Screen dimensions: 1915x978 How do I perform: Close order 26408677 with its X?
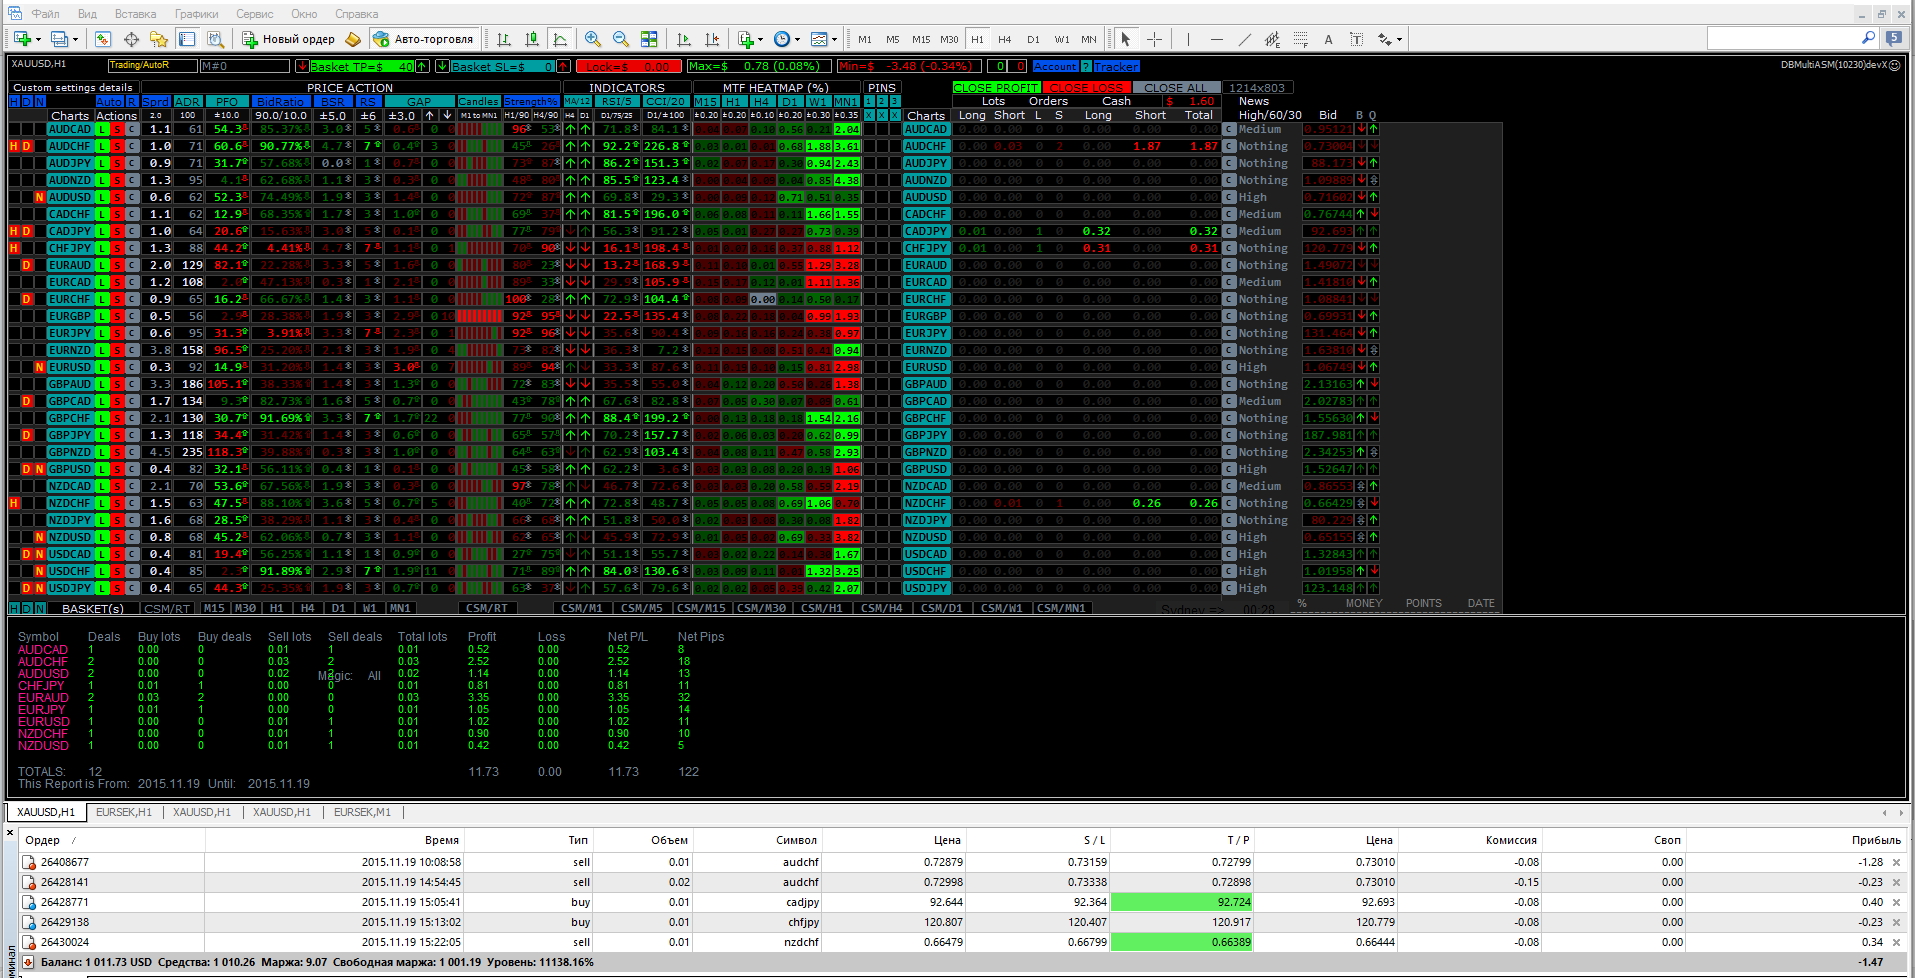[1897, 862]
